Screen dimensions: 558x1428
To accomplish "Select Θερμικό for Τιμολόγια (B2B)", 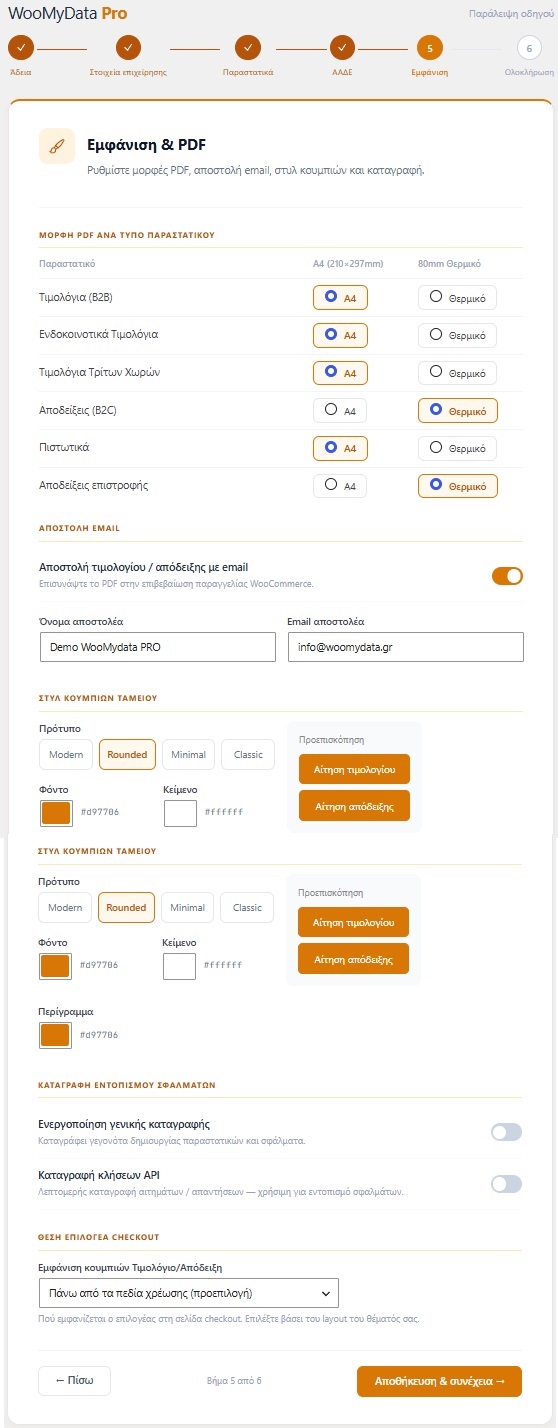I will click(x=457, y=297).
